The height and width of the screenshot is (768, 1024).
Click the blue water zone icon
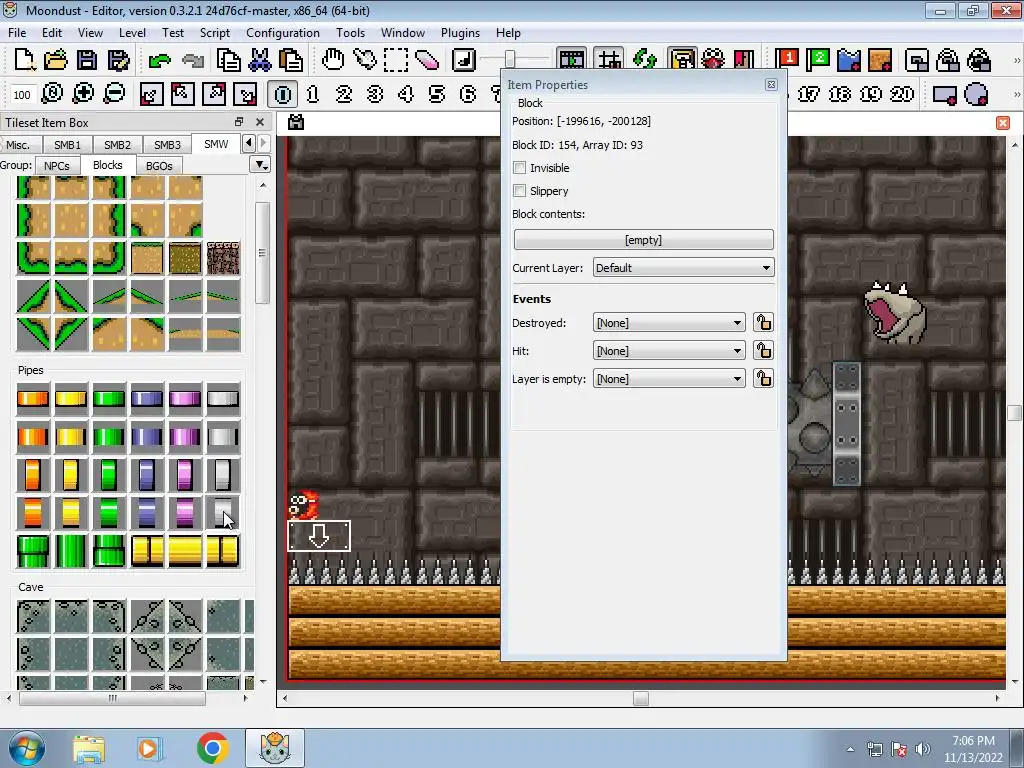point(849,60)
